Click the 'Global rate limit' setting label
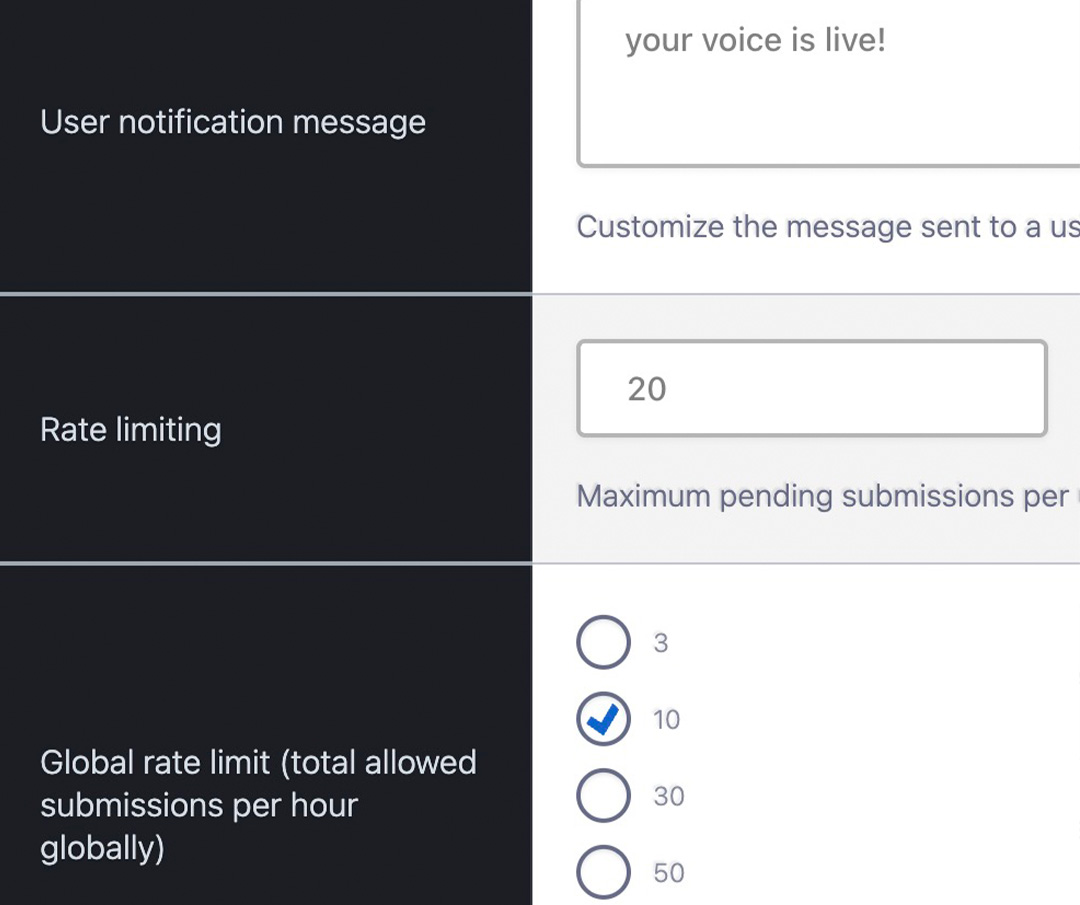Screen dimensions: 1080x905 click(258, 763)
